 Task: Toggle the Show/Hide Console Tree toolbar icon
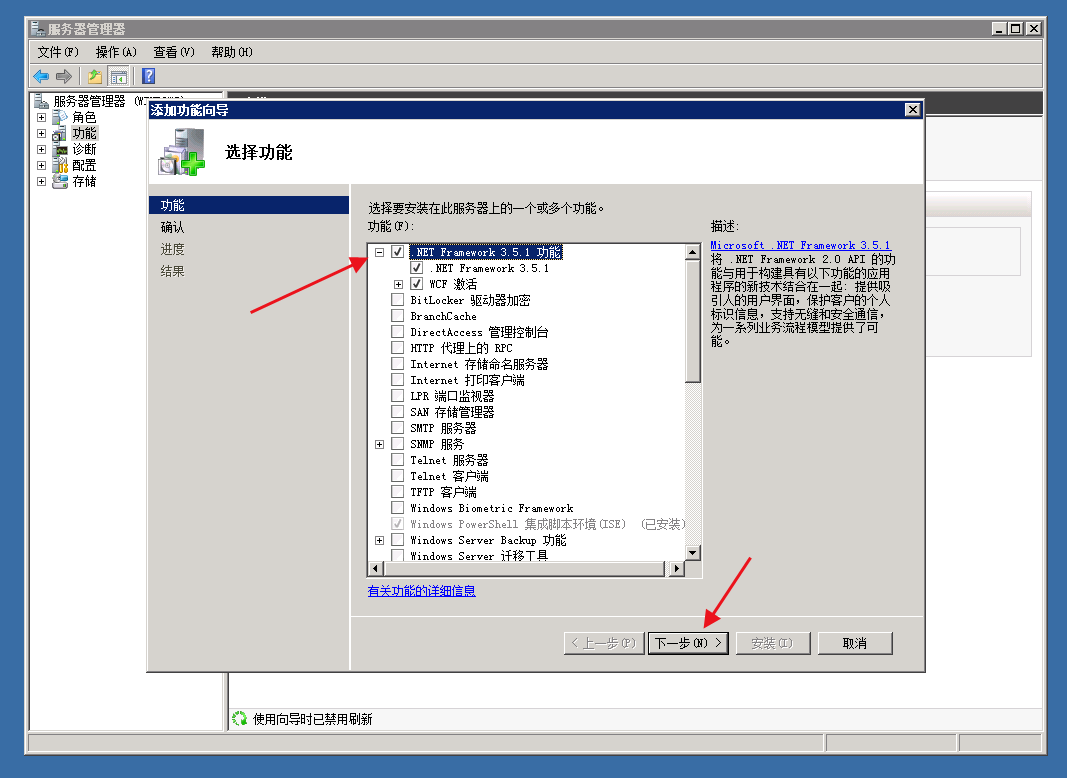119,76
